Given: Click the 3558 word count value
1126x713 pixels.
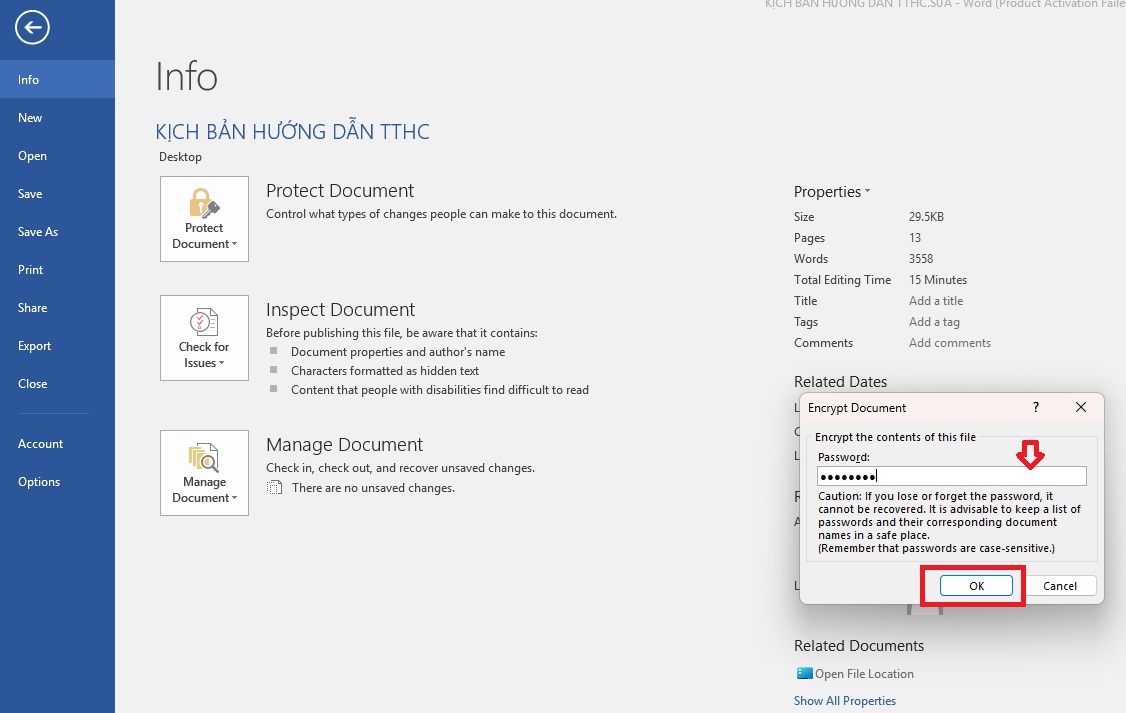Looking at the screenshot, I should tap(921, 259).
